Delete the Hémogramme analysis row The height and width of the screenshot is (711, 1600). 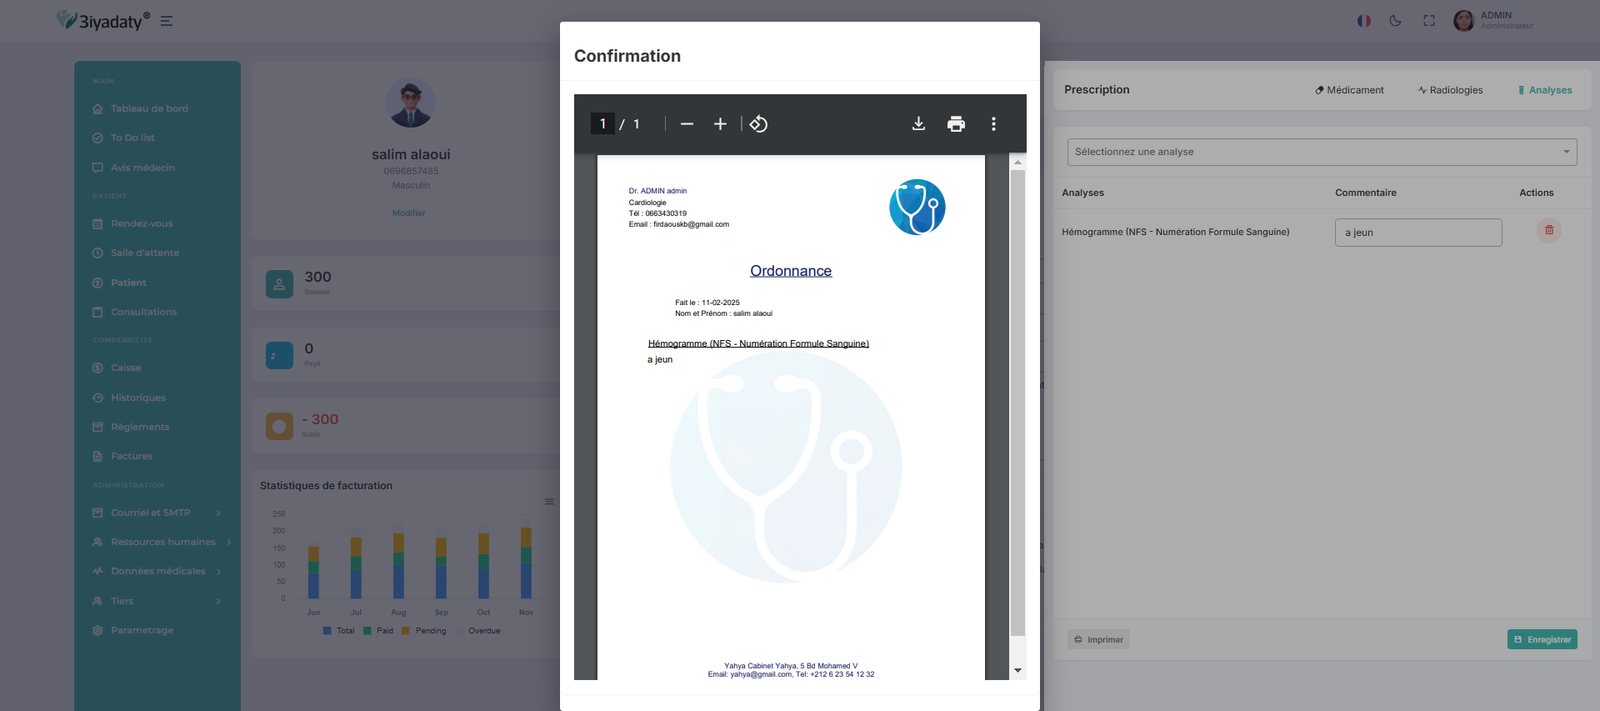(x=1548, y=231)
